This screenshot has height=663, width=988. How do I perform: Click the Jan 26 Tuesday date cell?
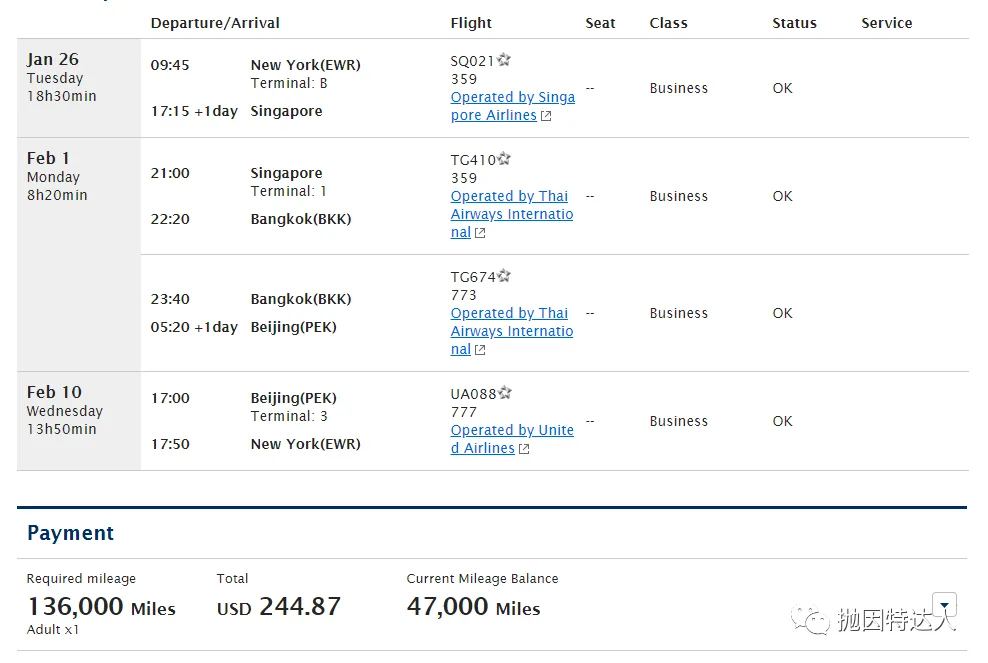click(x=62, y=78)
